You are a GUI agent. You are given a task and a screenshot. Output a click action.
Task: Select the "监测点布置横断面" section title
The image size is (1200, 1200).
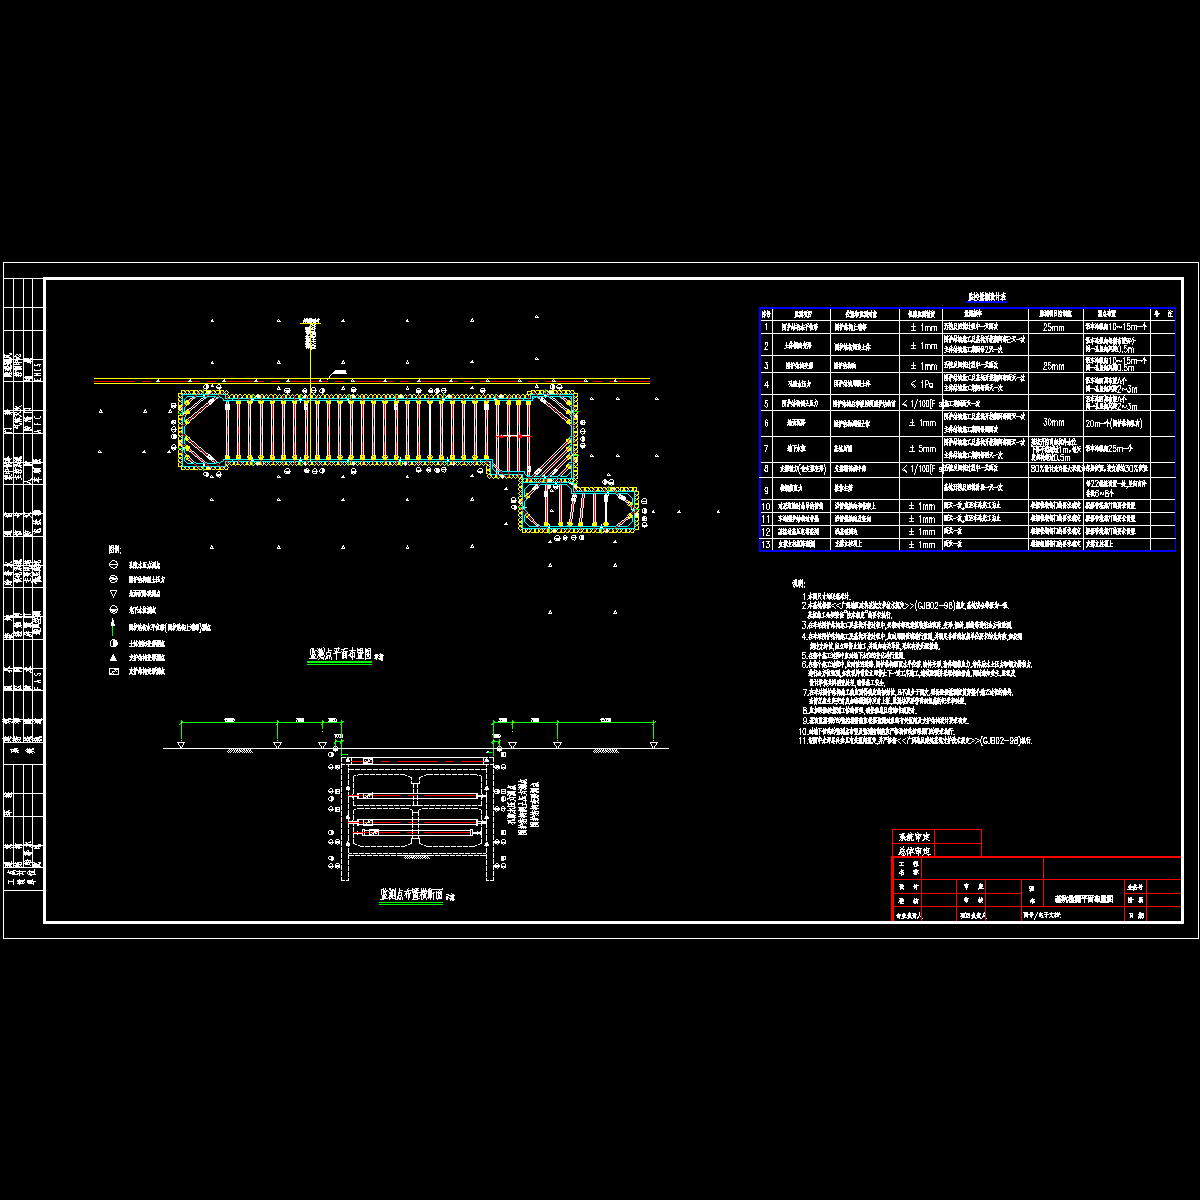(x=412, y=895)
